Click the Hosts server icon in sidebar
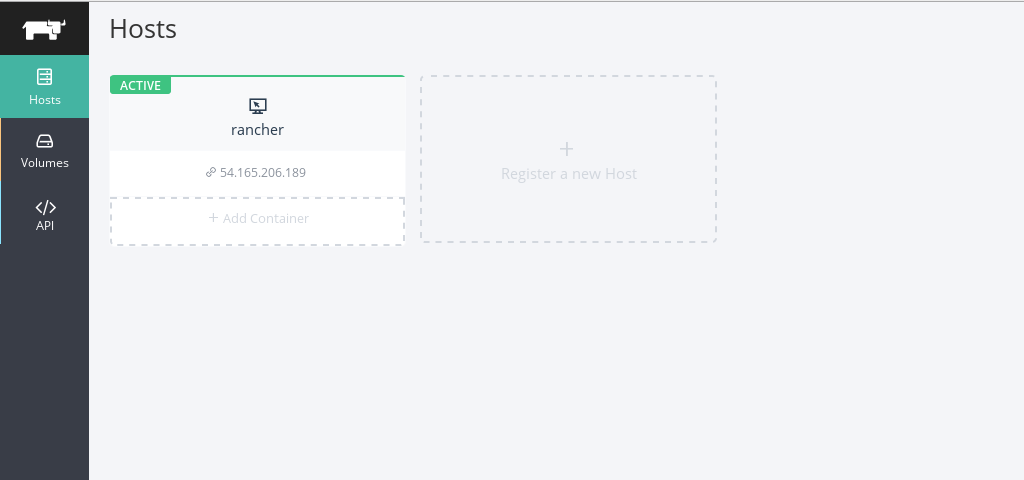Screen dimensions: 1024x480 [44, 77]
